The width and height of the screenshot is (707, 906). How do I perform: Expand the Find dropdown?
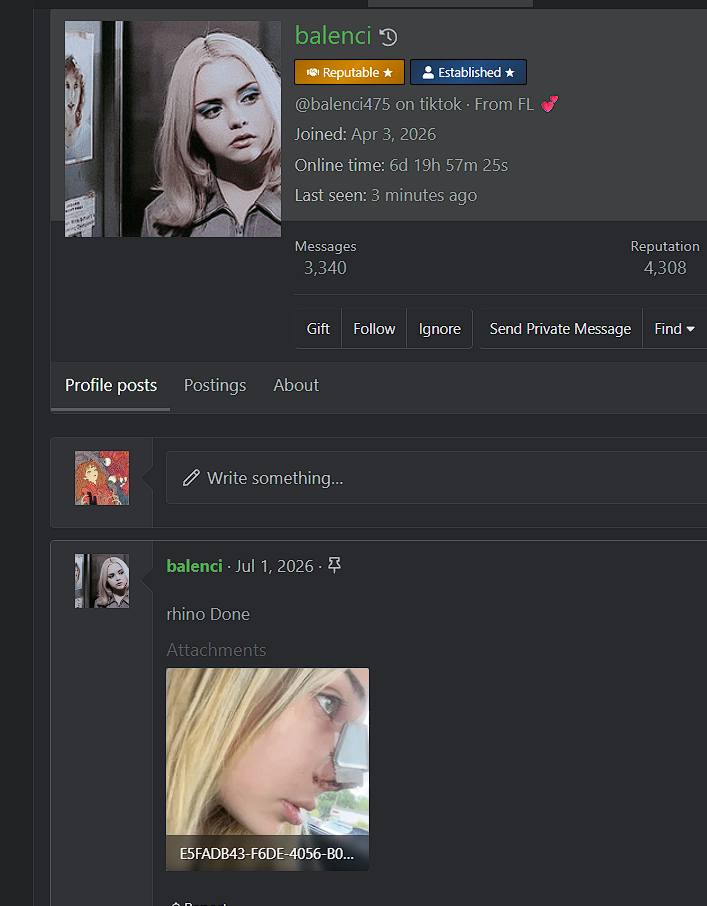(674, 329)
